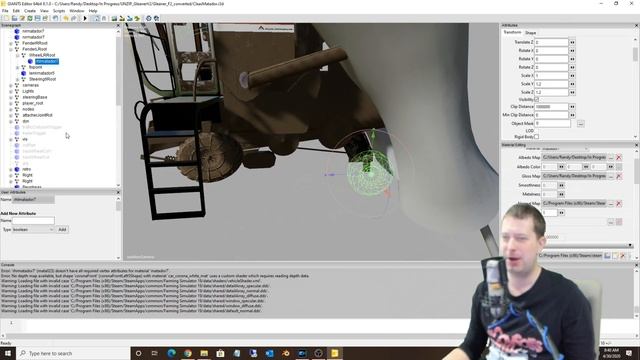The width and height of the screenshot is (640, 360).
Task: Click the stepper next to Clip Distance
Action: pos(572,107)
